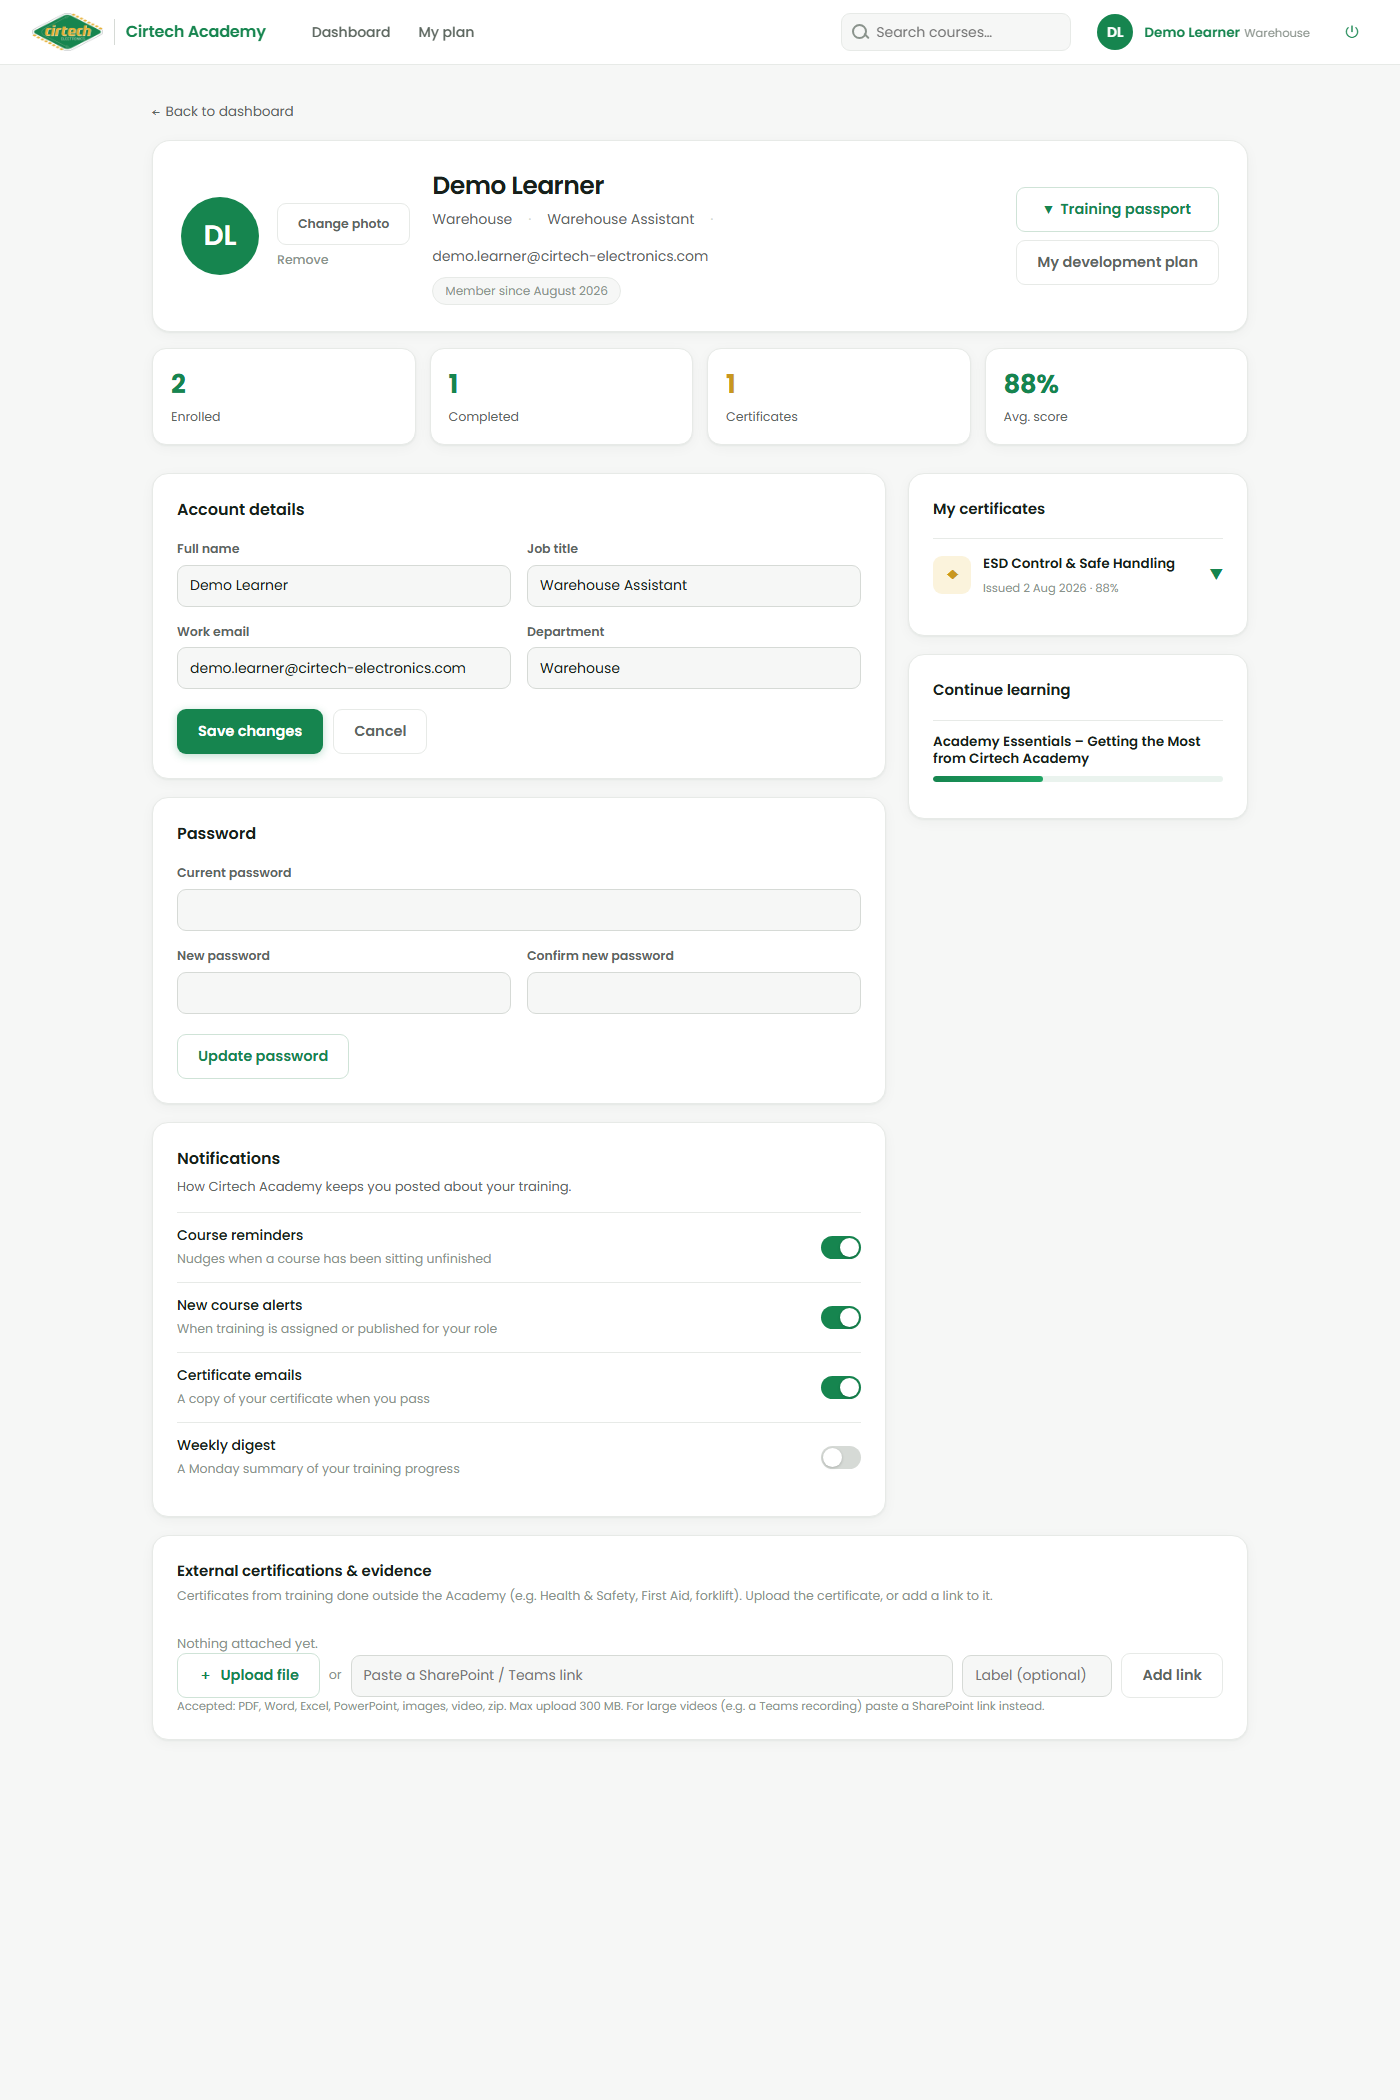Click the Current password field
The image size is (1400, 2100).
[x=519, y=910]
